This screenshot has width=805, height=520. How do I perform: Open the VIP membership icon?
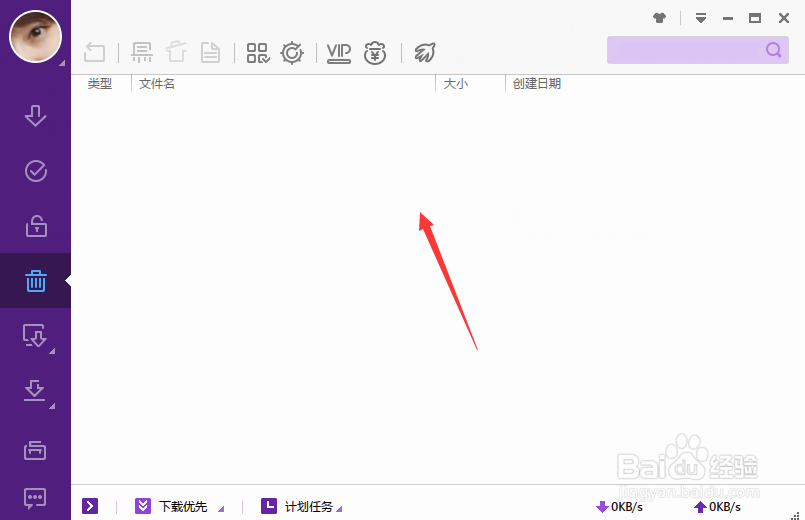point(339,53)
